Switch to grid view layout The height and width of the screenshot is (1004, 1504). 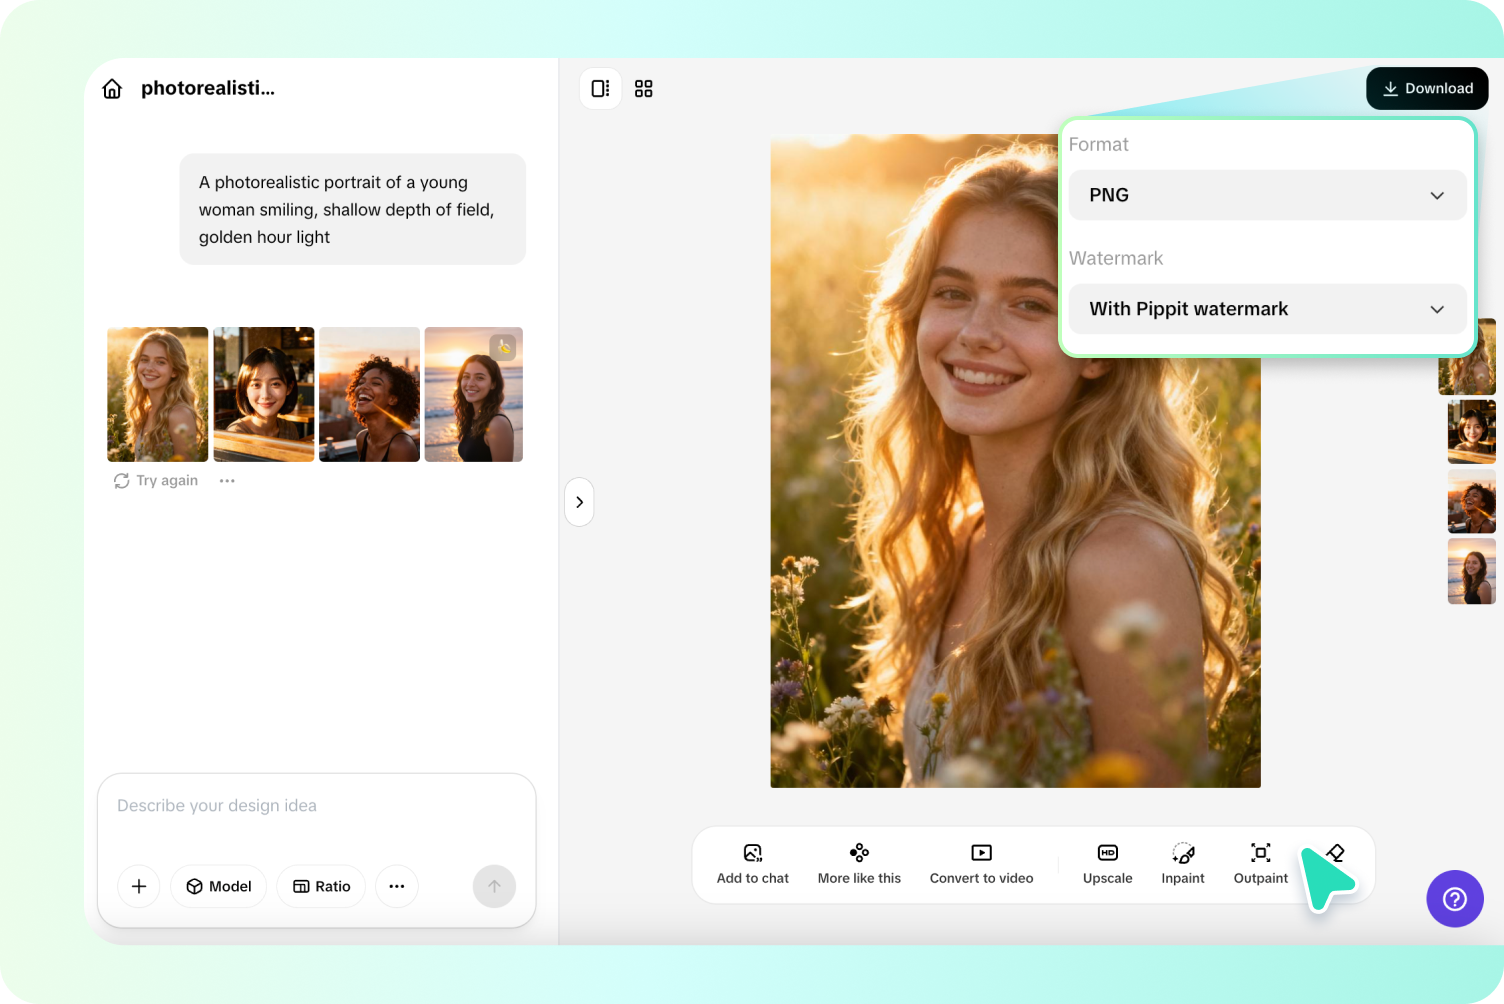[x=644, y=89]
